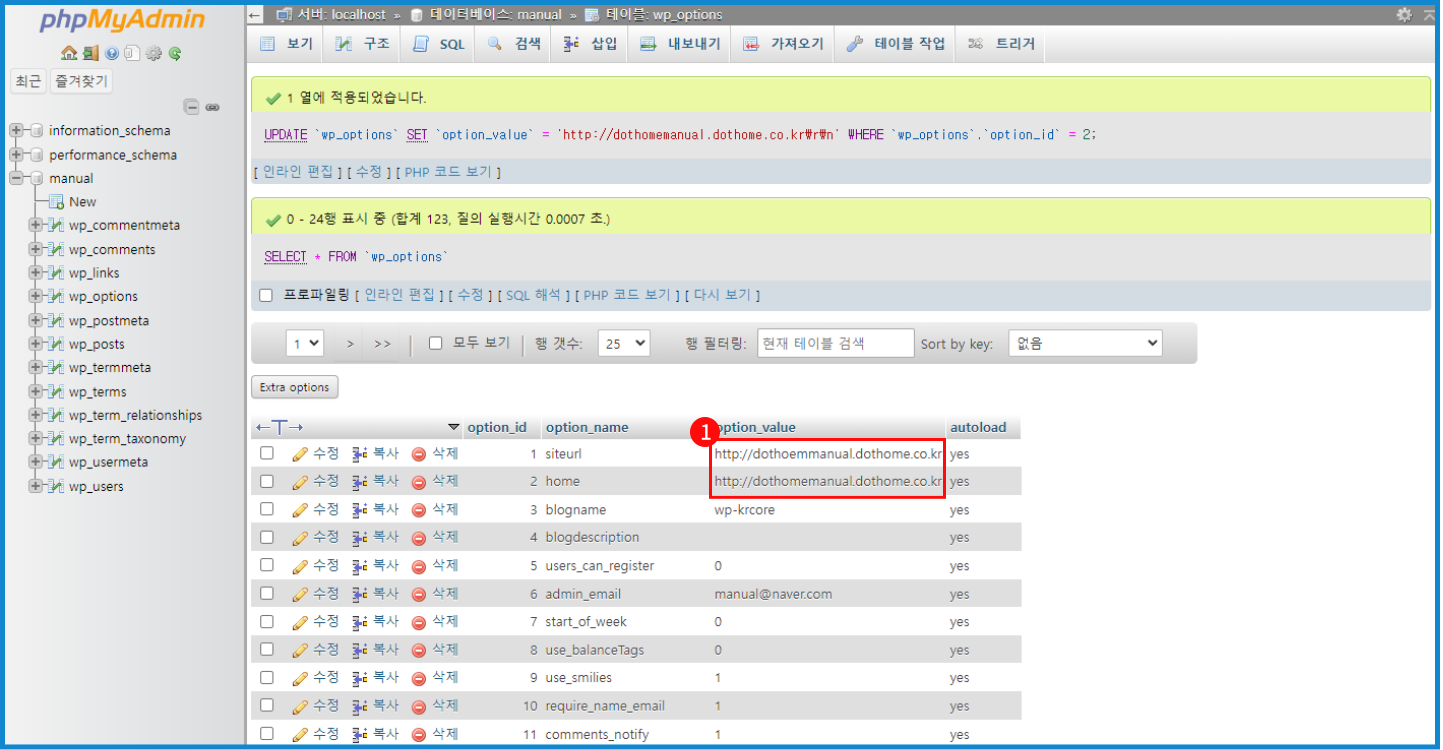This screenshot has height=750, width=1443.
Task: Check the checkbox for the siteurl row
Action: click(x=267, y=453)
